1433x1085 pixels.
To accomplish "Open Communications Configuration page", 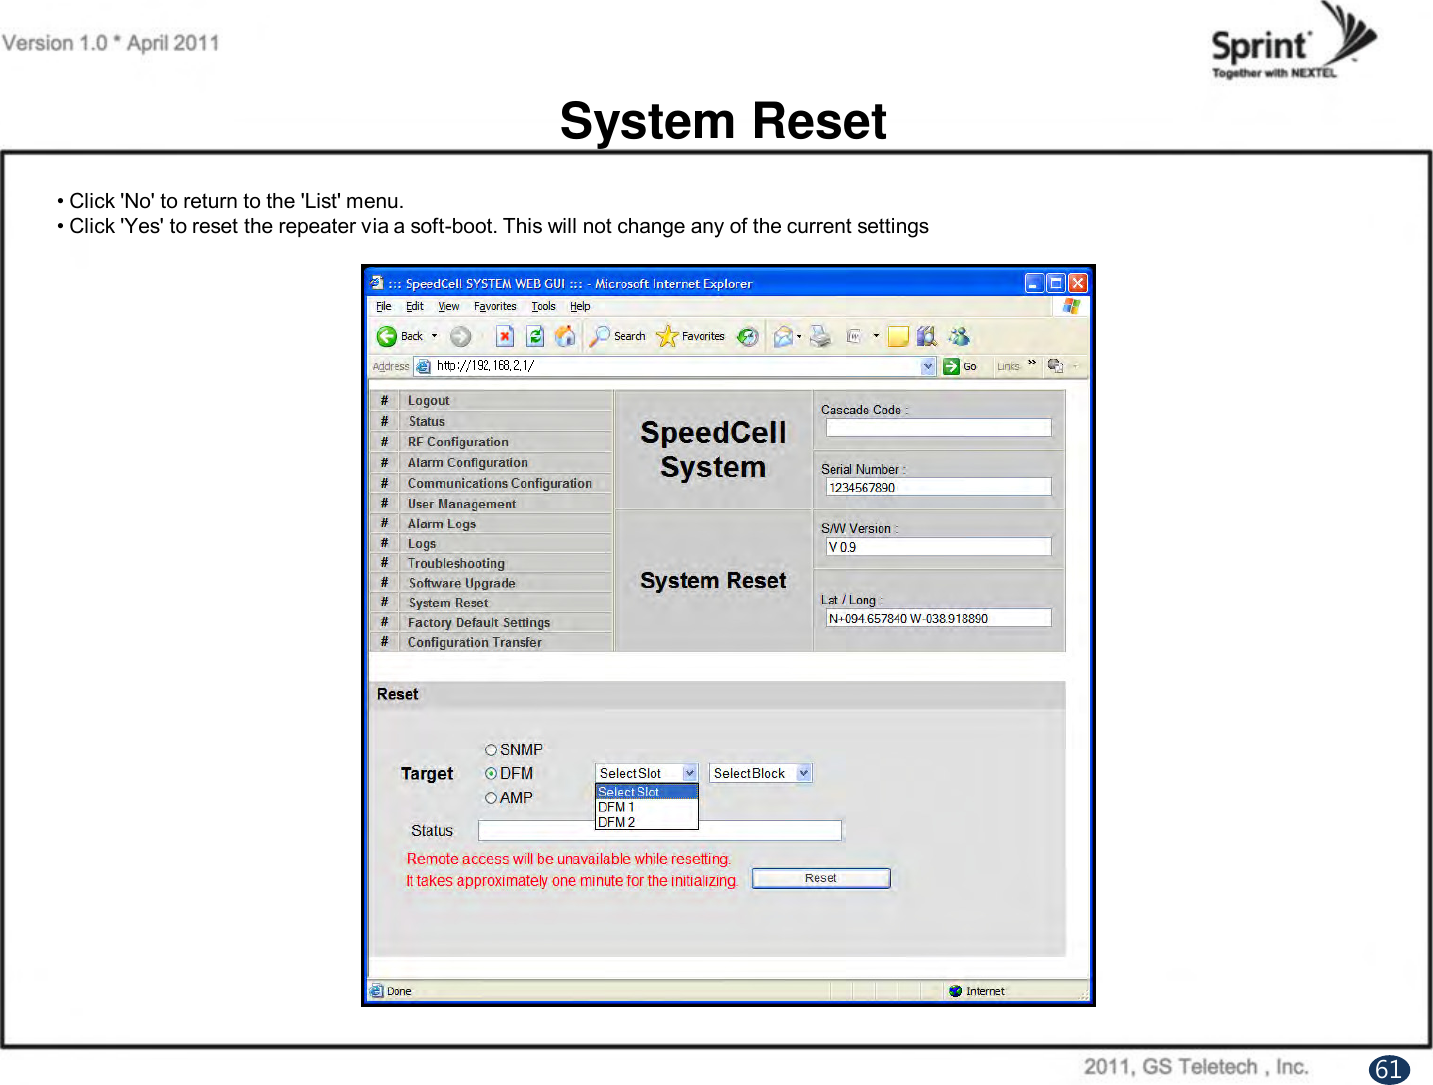I will click(x=500, y=483).
